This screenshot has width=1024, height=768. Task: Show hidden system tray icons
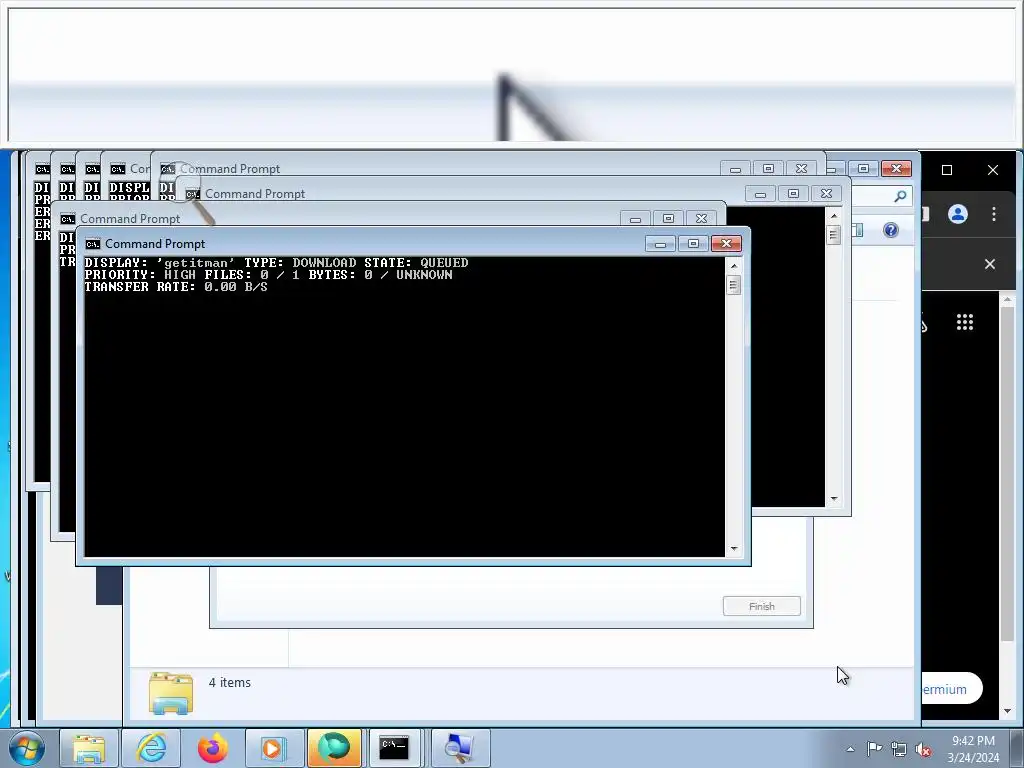pyautogui.click(x=850, y=749)
